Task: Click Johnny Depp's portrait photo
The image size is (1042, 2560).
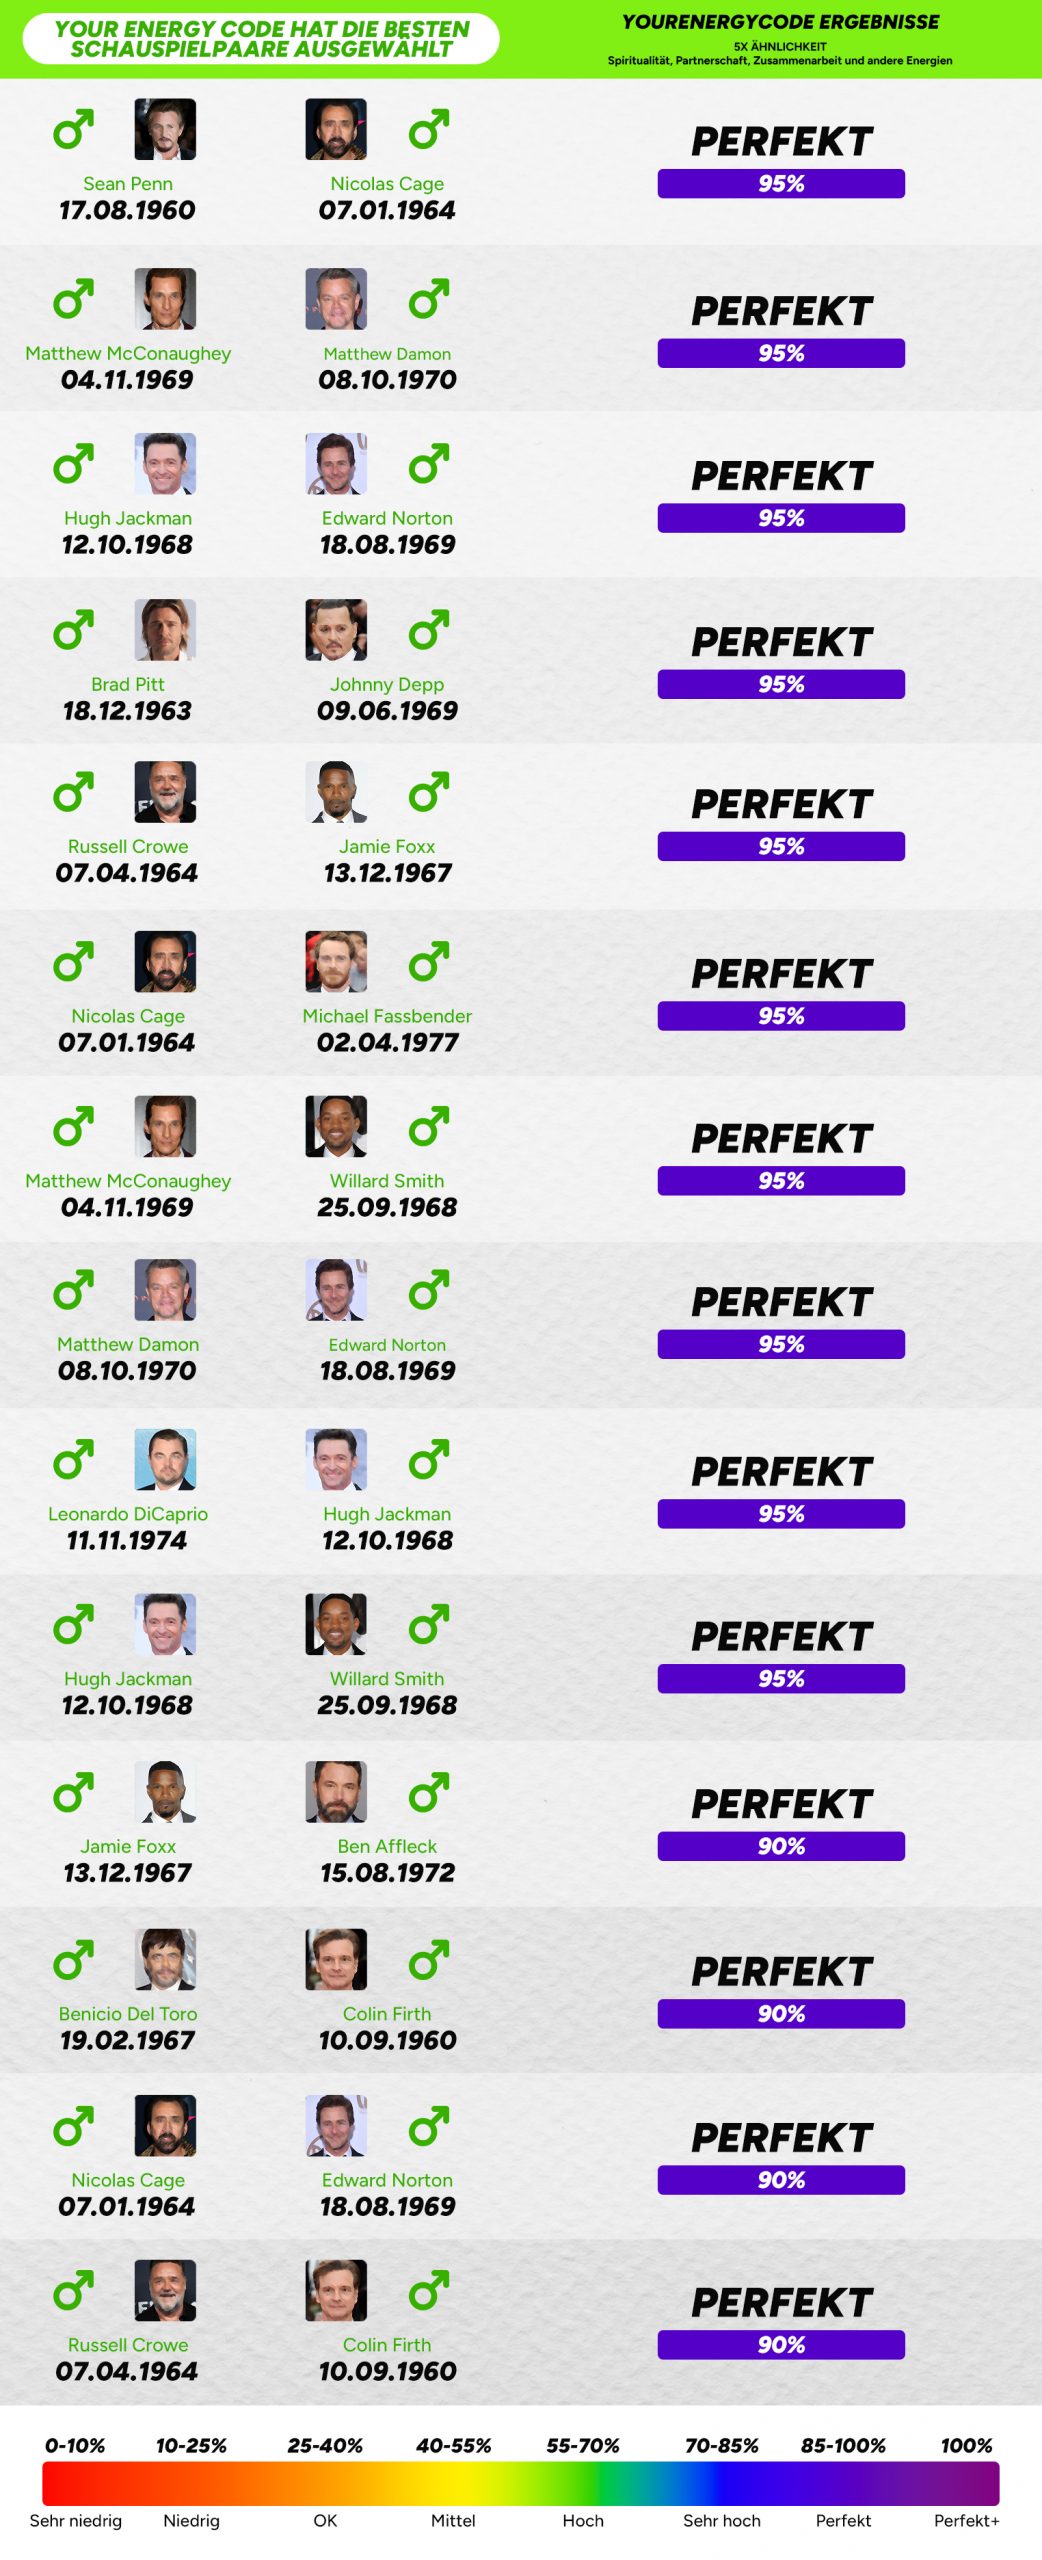Action: point(336,630)
